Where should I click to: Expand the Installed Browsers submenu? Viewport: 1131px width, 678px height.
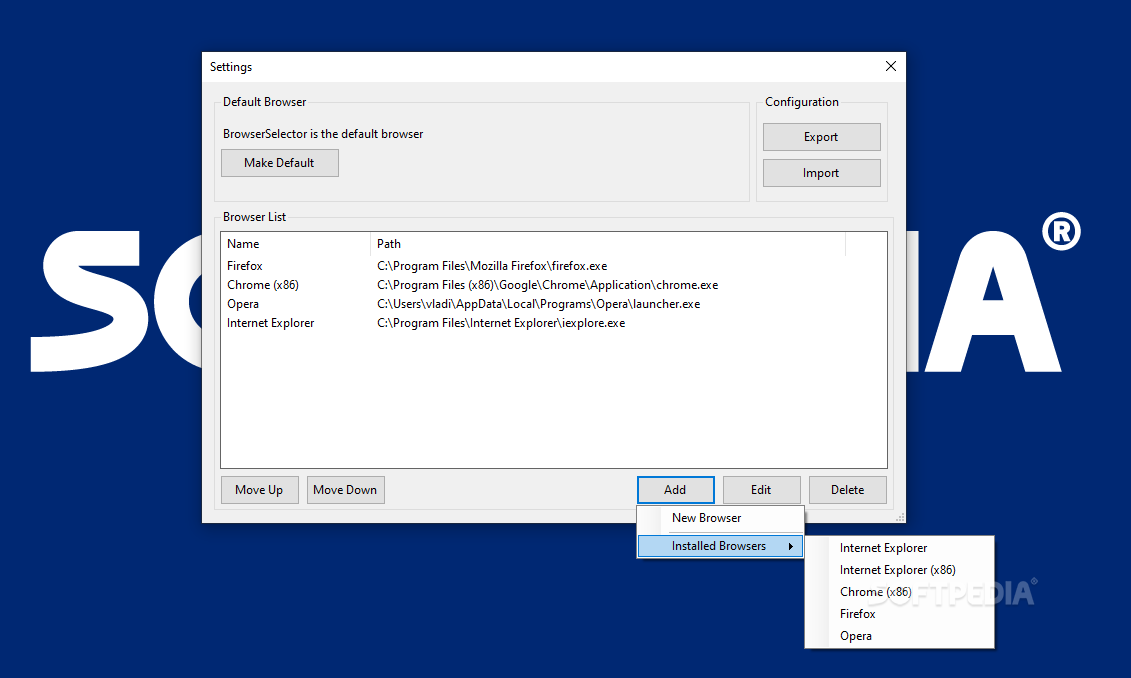[721, 546]
